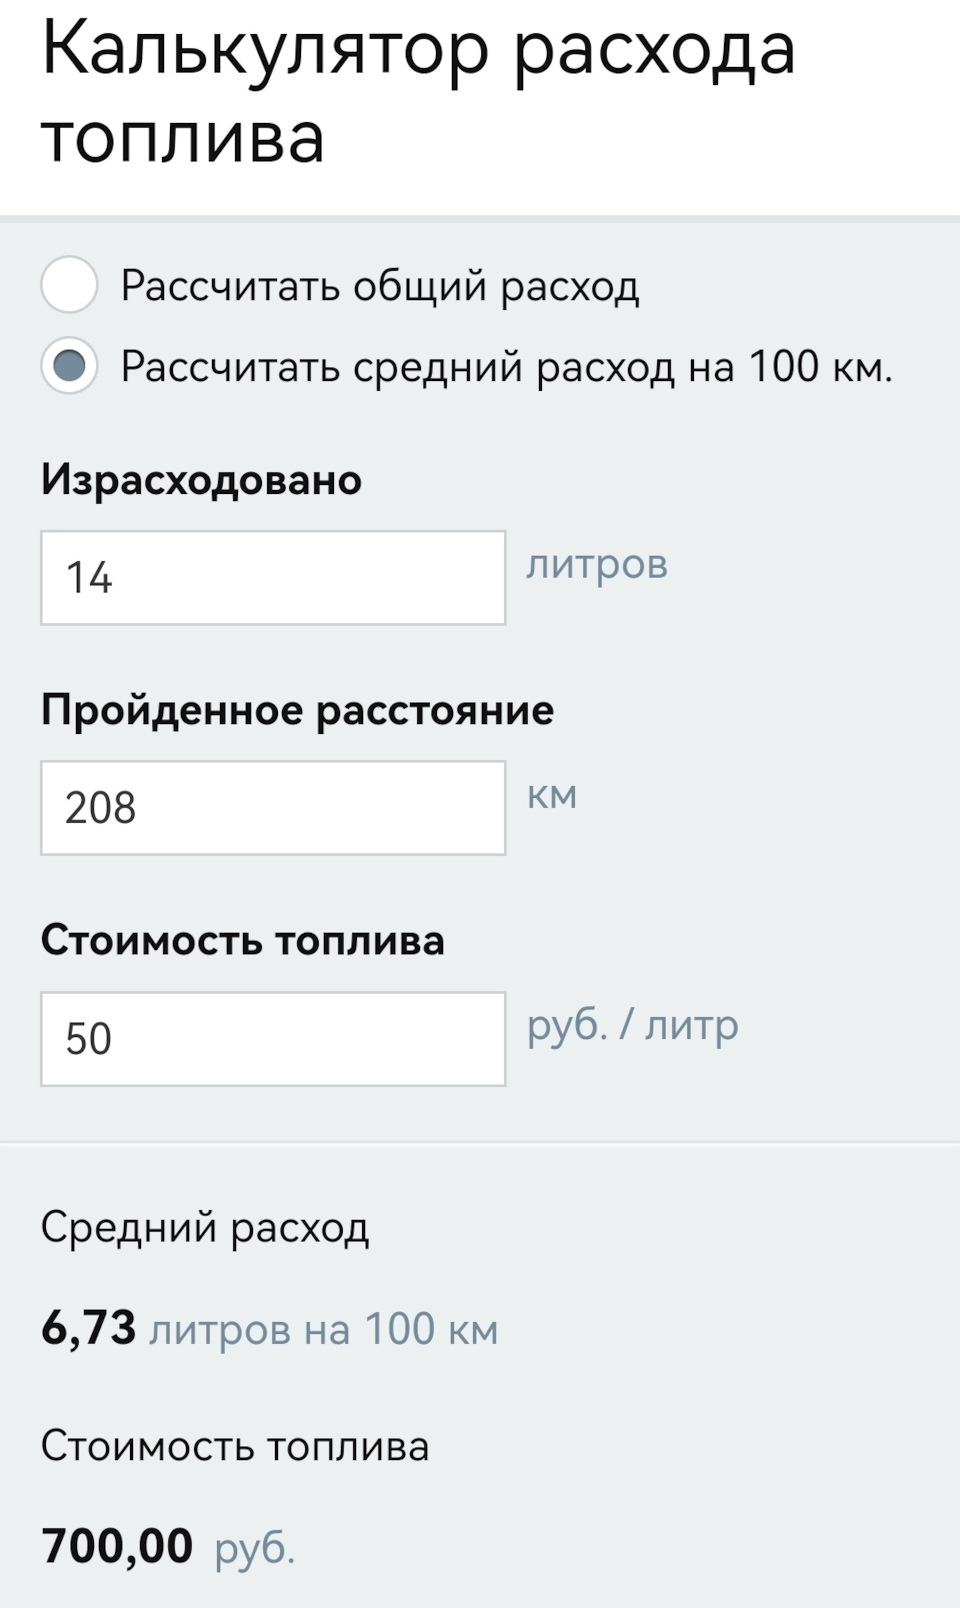
Task: Click the "руб." unit next to 700,00
Action: tap(255, 1548)
